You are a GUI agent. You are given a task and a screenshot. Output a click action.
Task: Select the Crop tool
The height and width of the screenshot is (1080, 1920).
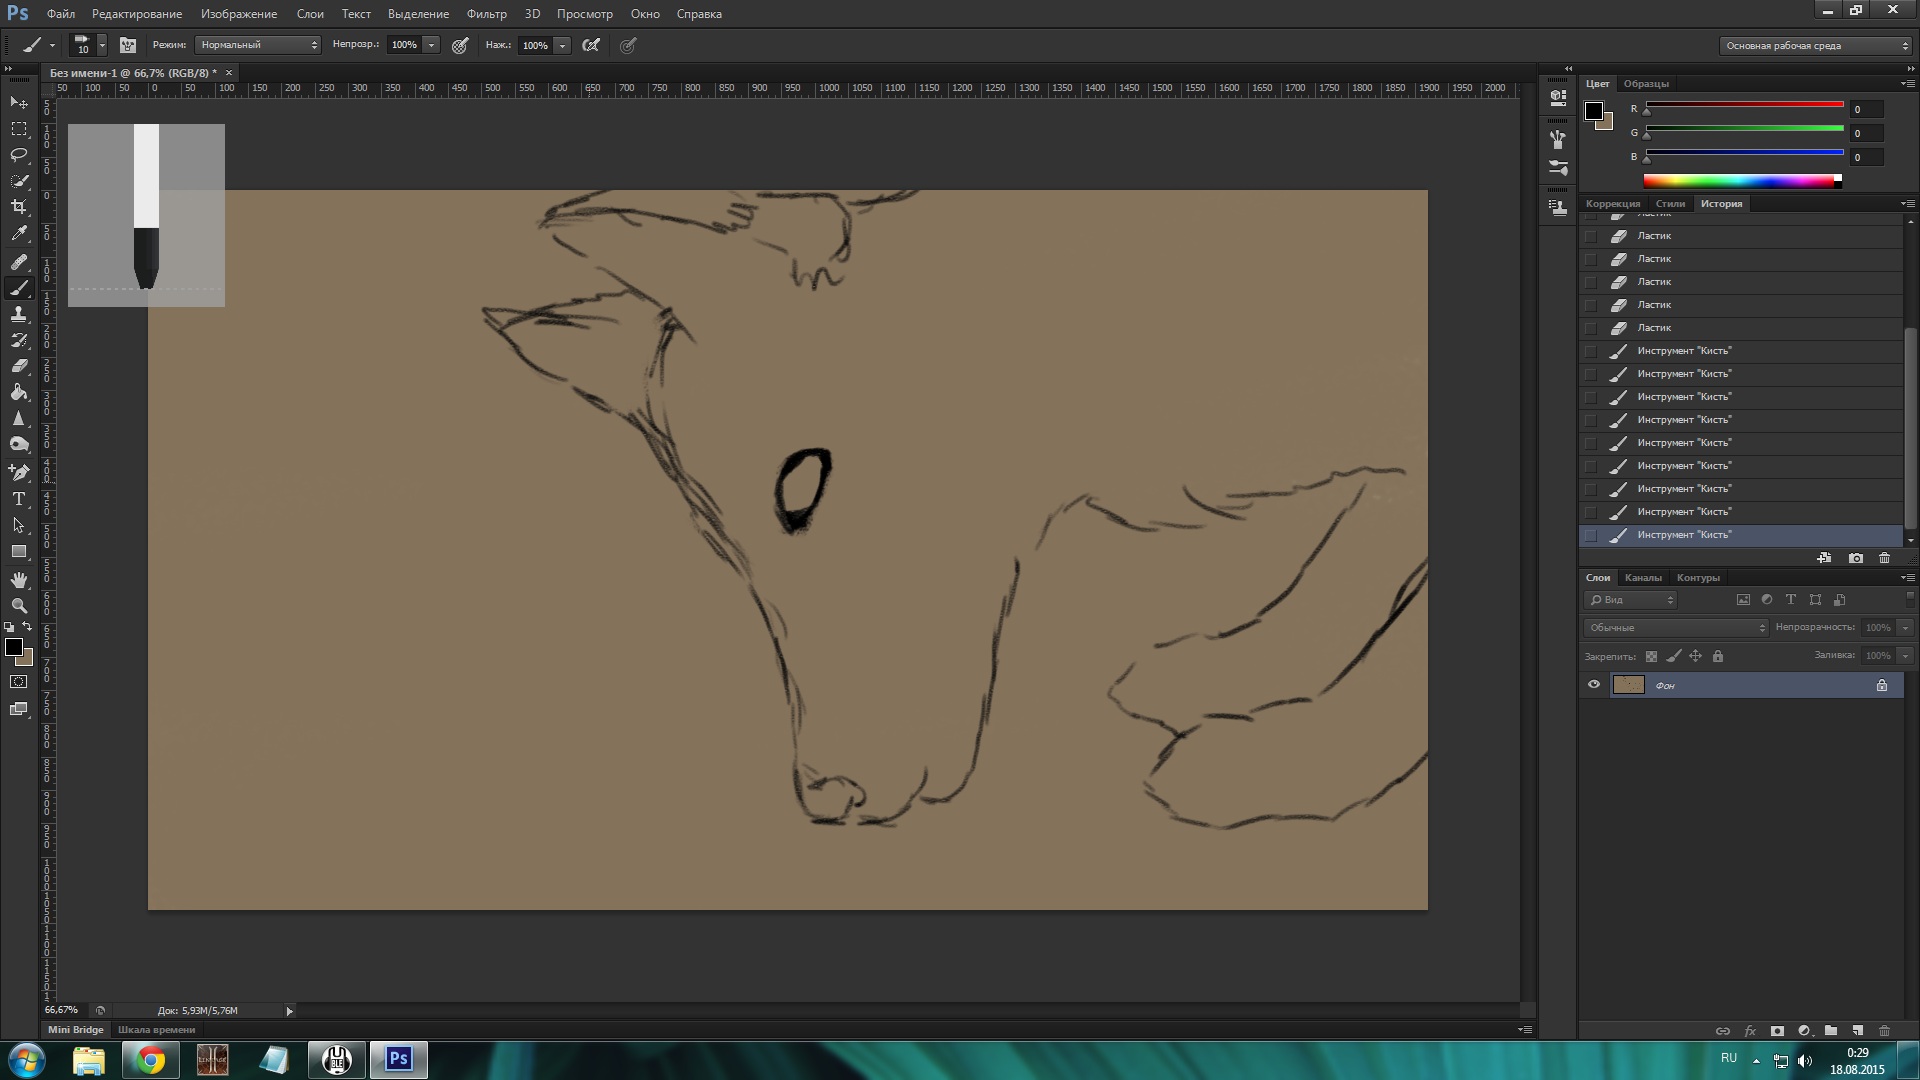pyautogui.click(x=19, y=207)
